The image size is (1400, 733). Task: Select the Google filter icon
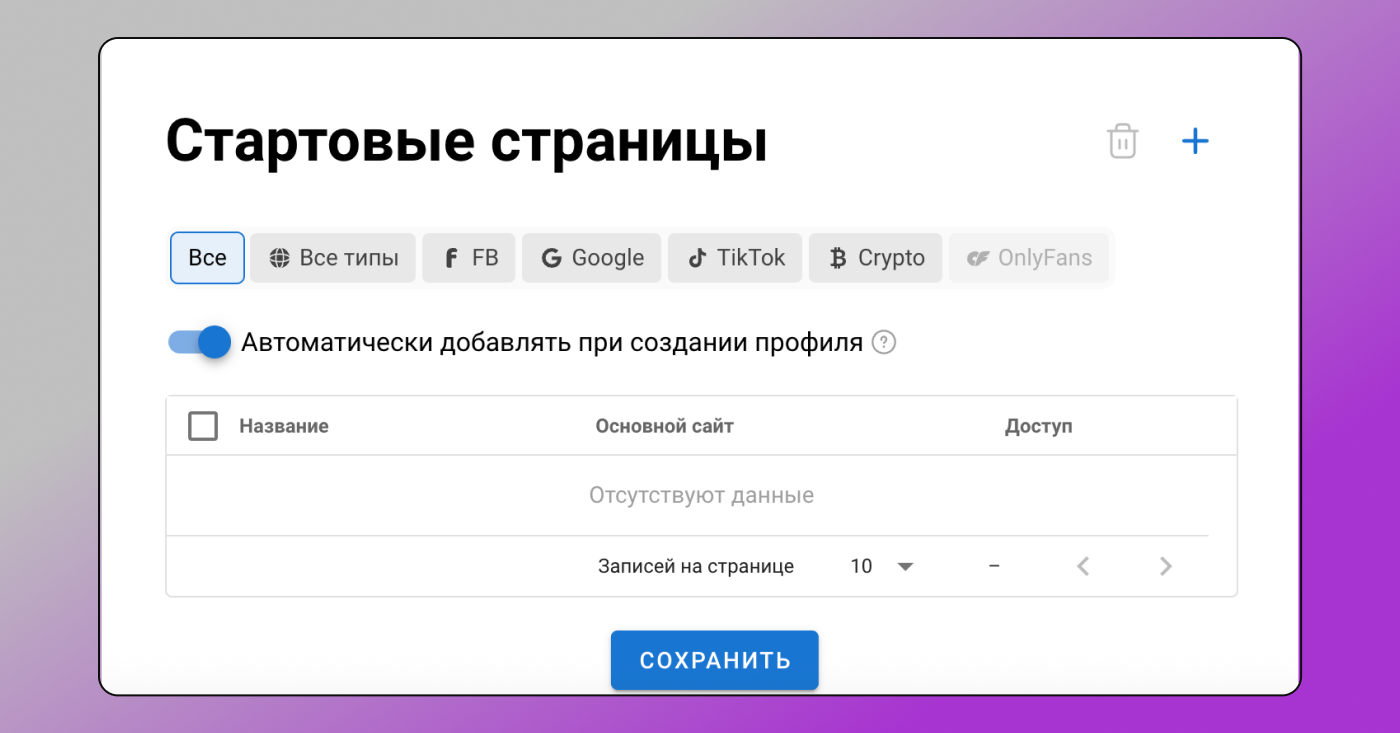551,257
